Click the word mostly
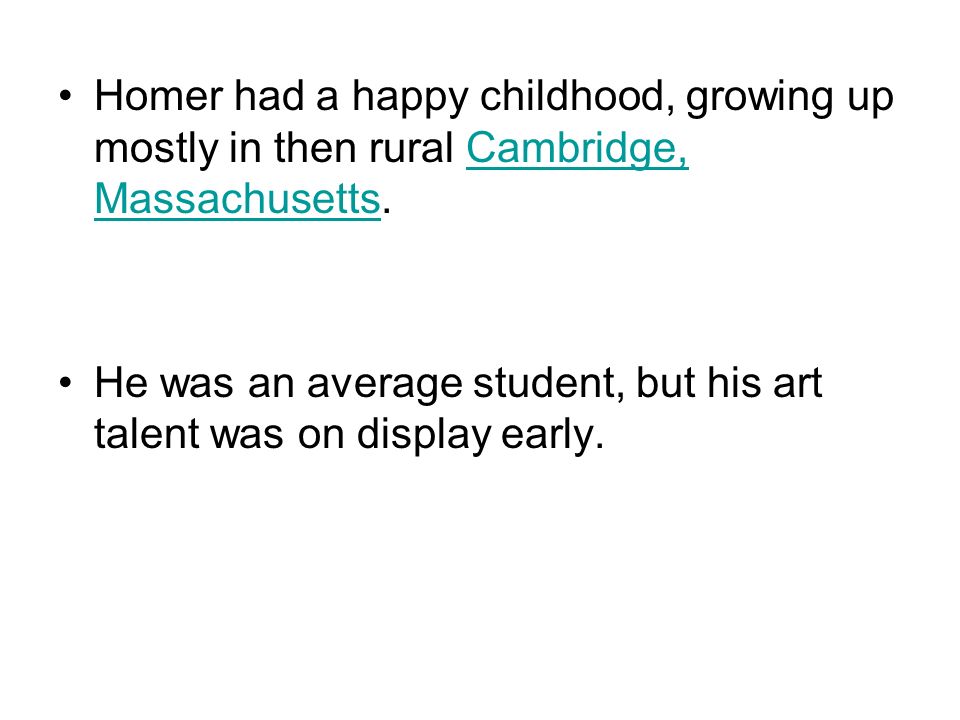960x720 pixels. pyautogui.click(x=156, y=149)
